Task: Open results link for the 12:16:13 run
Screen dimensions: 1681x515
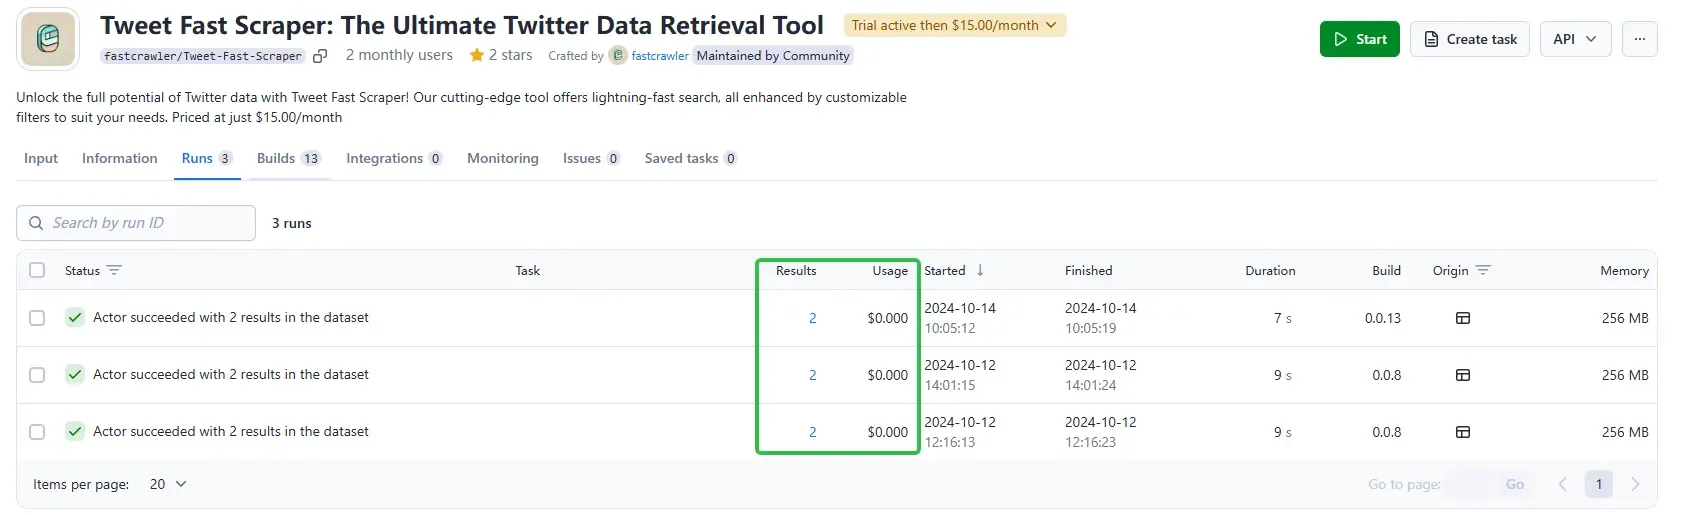Action: (813, 432)
